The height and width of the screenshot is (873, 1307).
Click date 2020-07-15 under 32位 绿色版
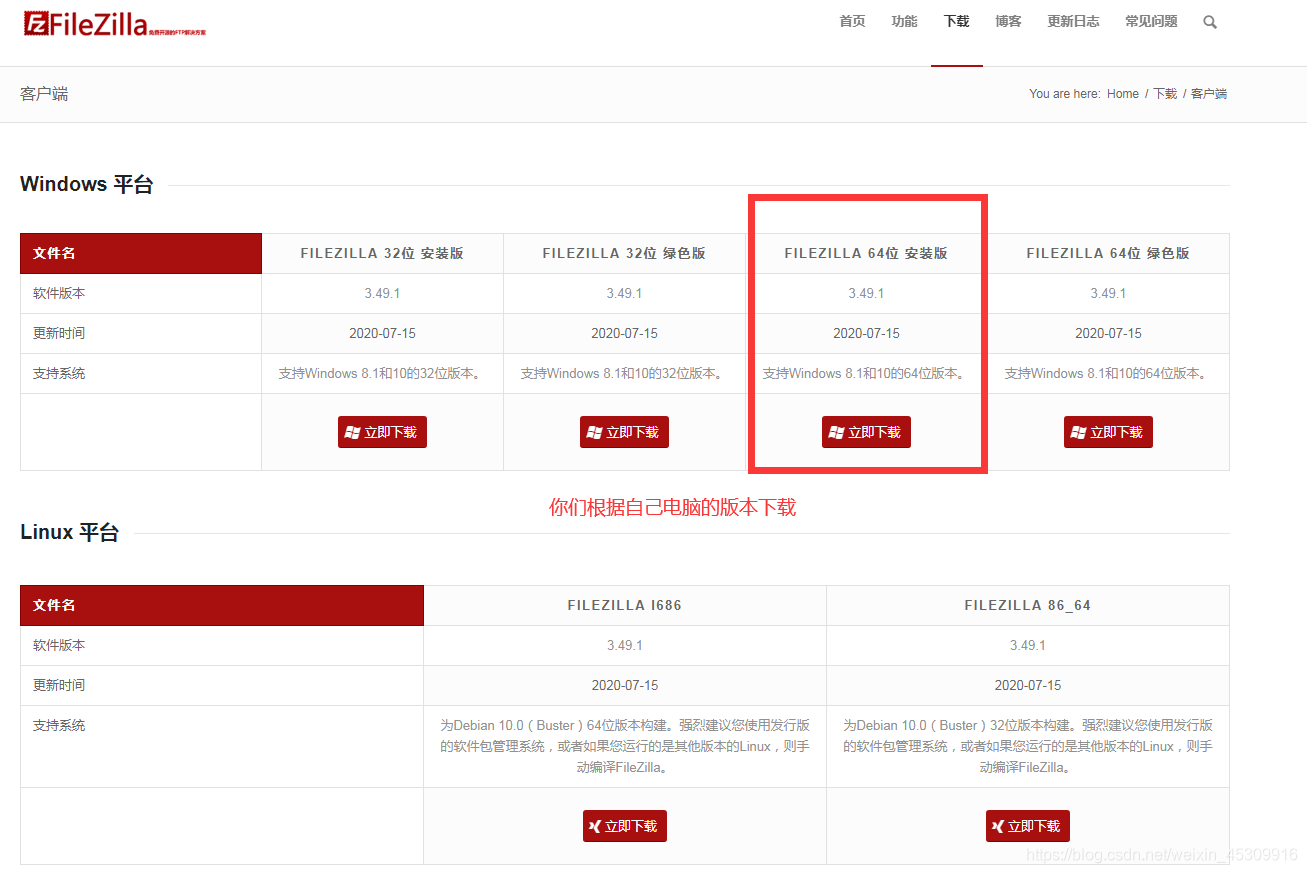[624, 333]
